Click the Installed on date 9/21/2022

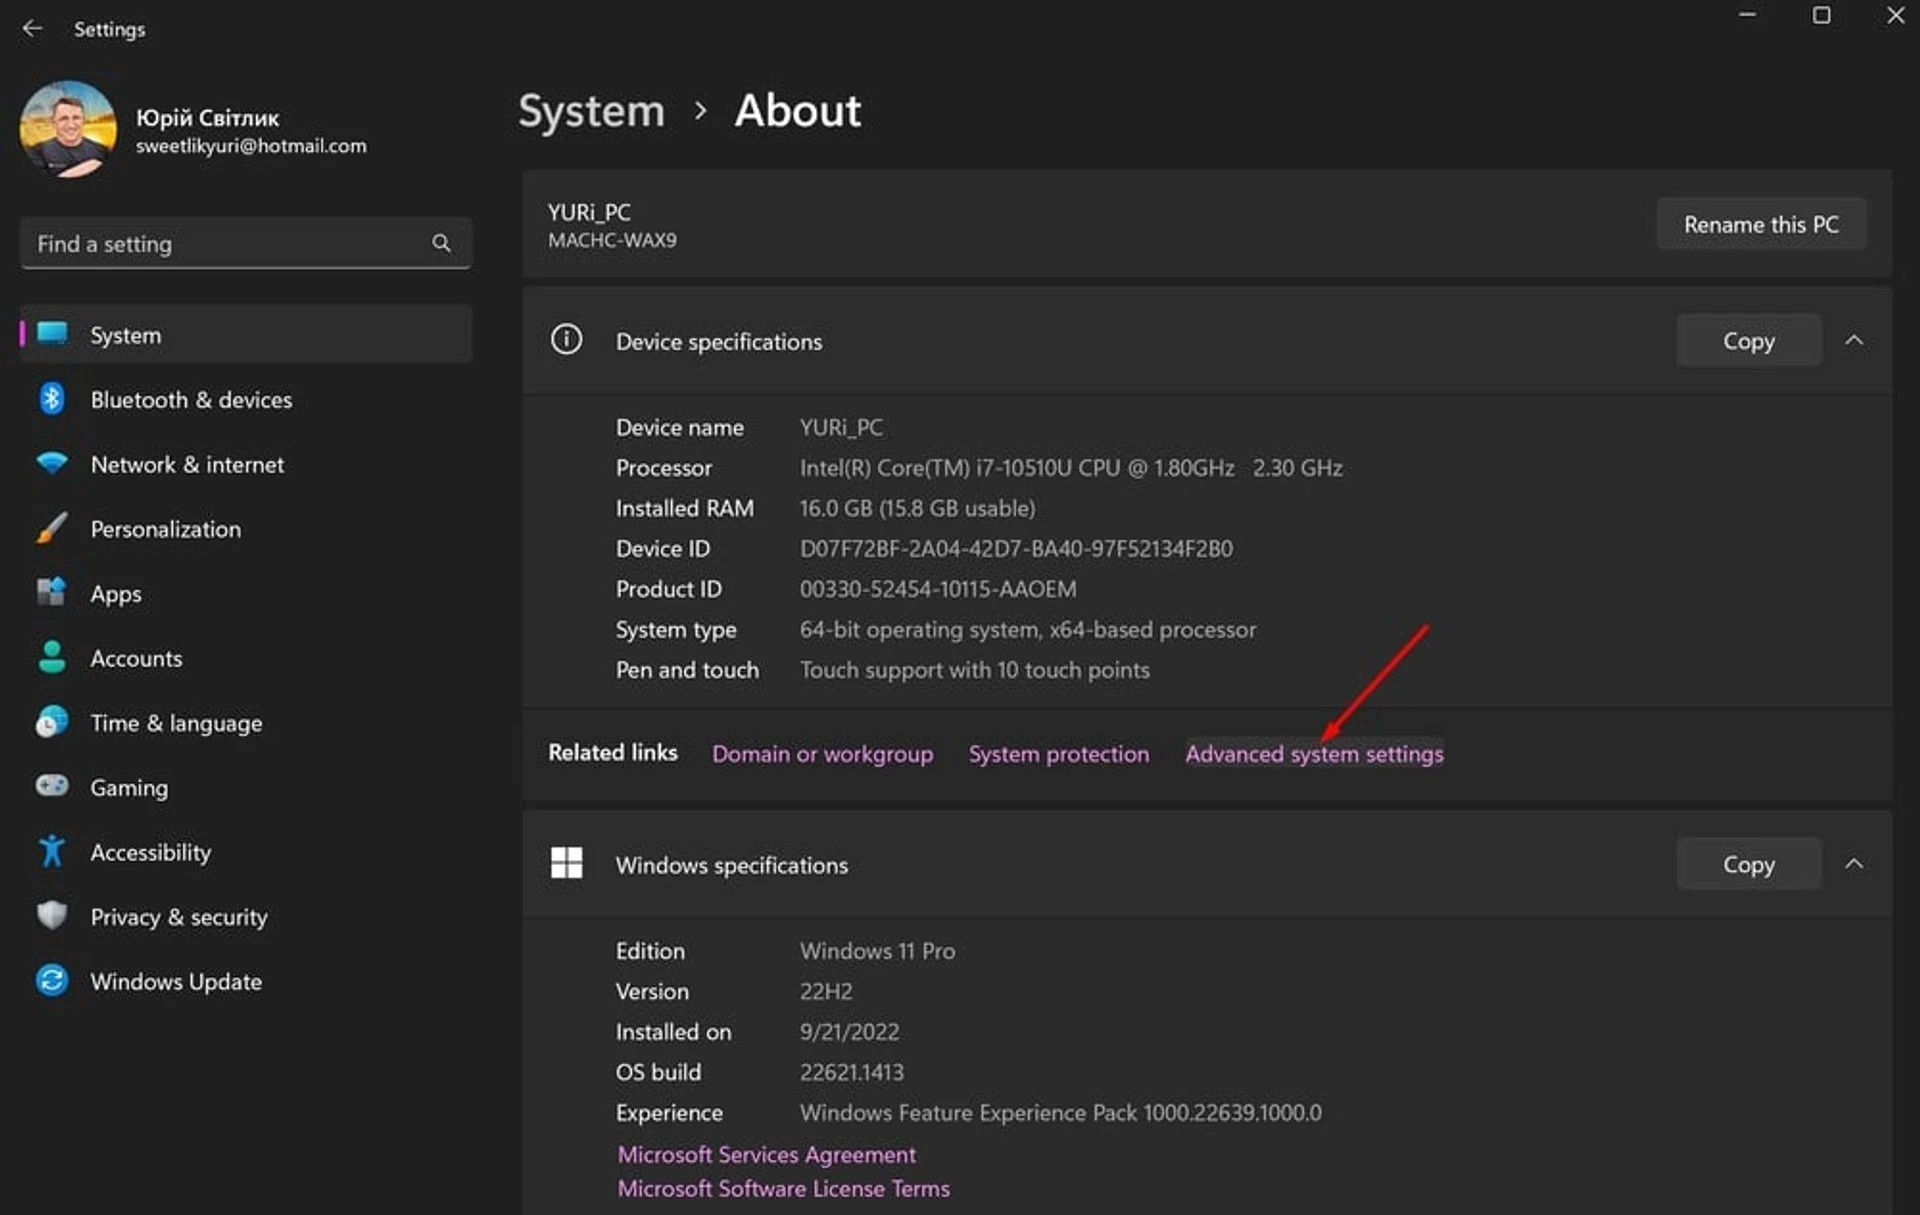pos(849,1032)
